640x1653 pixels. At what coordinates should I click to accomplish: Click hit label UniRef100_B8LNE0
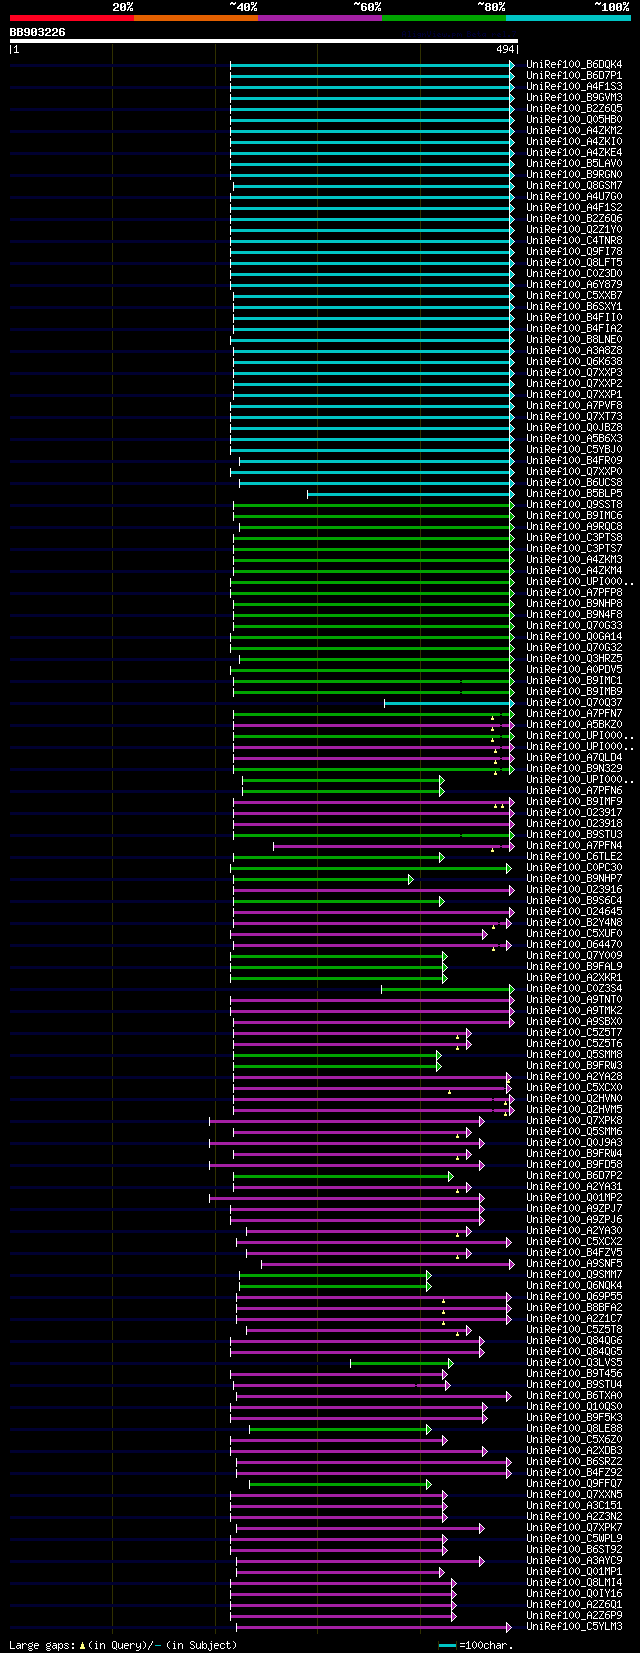point(574,339)
